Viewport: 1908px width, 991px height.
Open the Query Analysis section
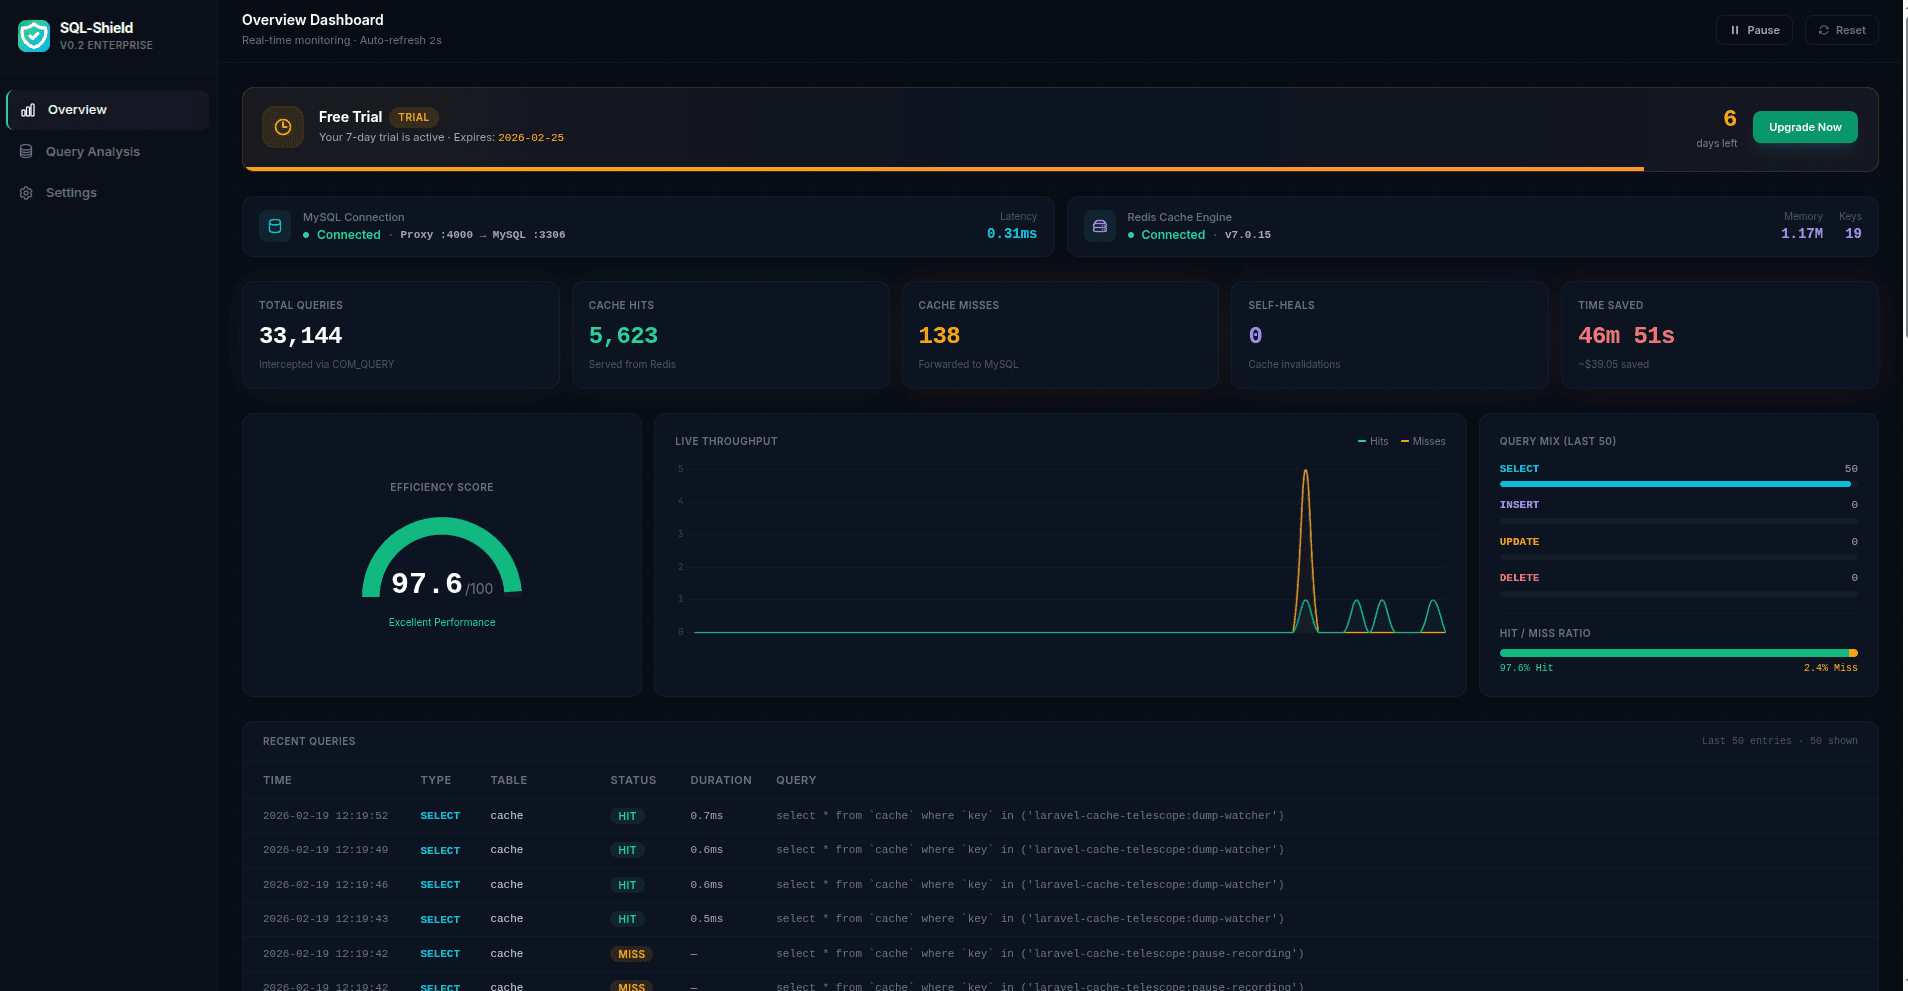[92, 151]
